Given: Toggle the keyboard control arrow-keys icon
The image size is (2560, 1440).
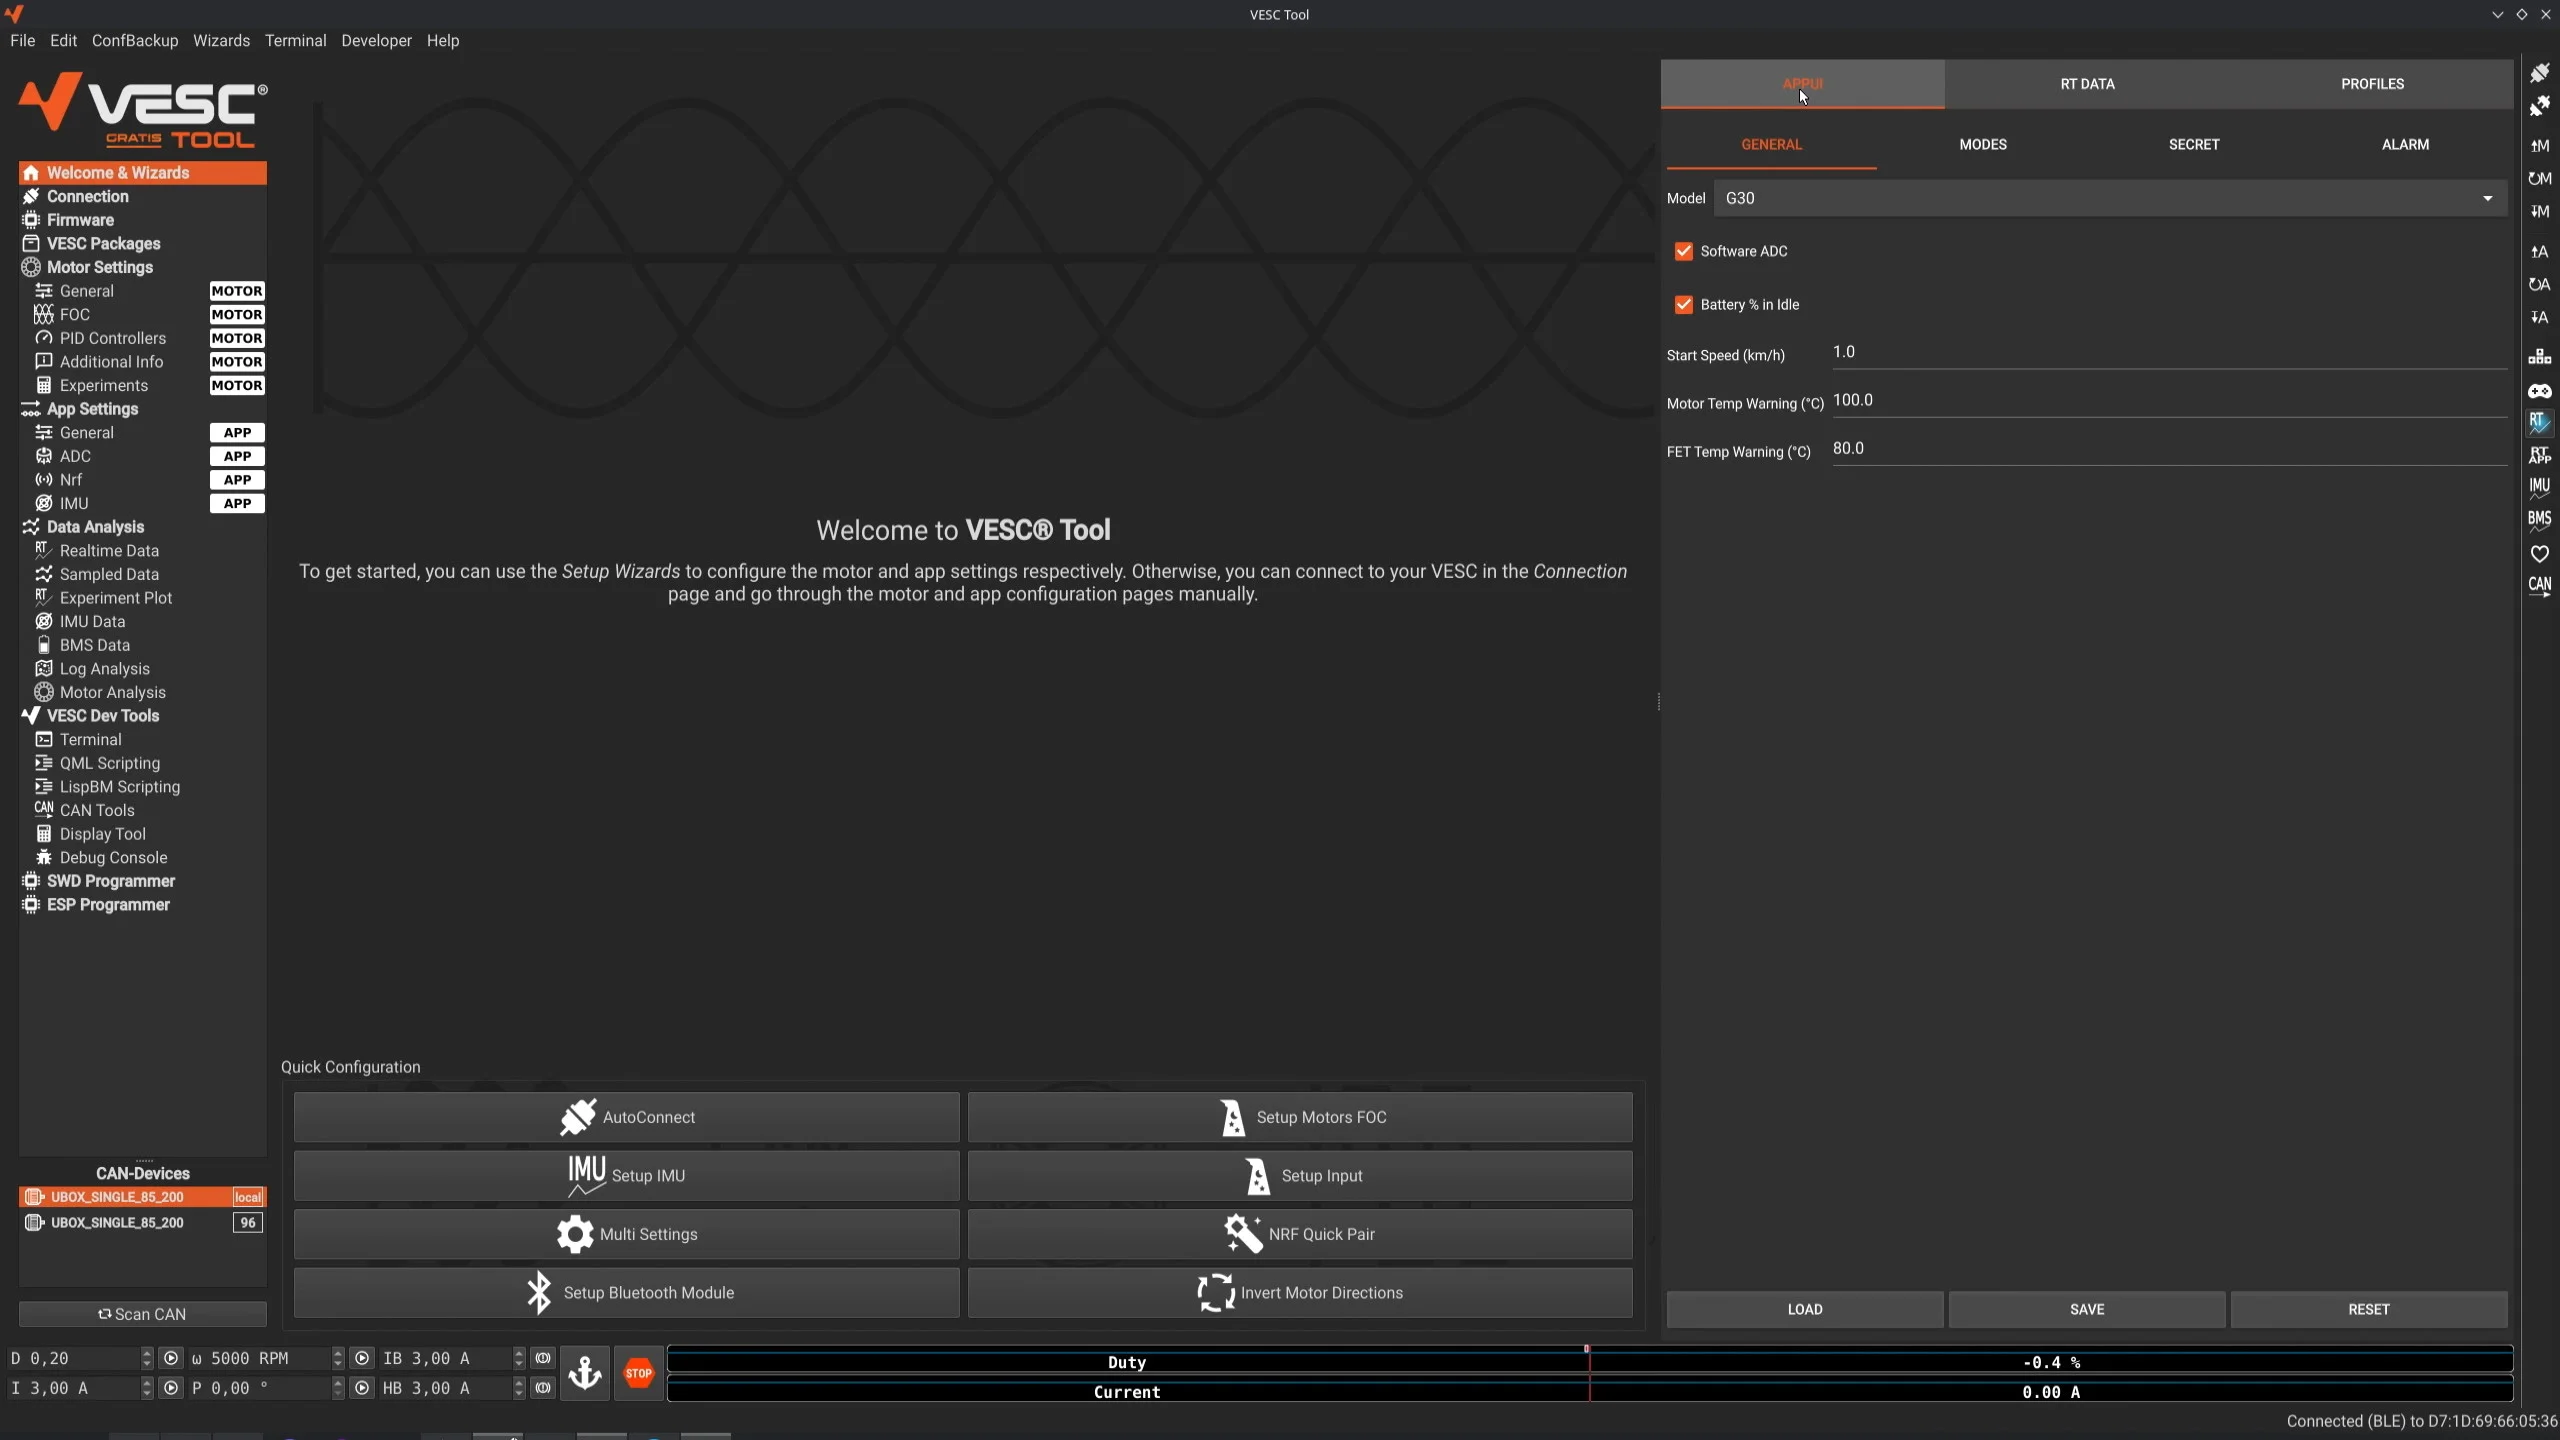Looking at the screenshot, I should tap(2539, 357).
